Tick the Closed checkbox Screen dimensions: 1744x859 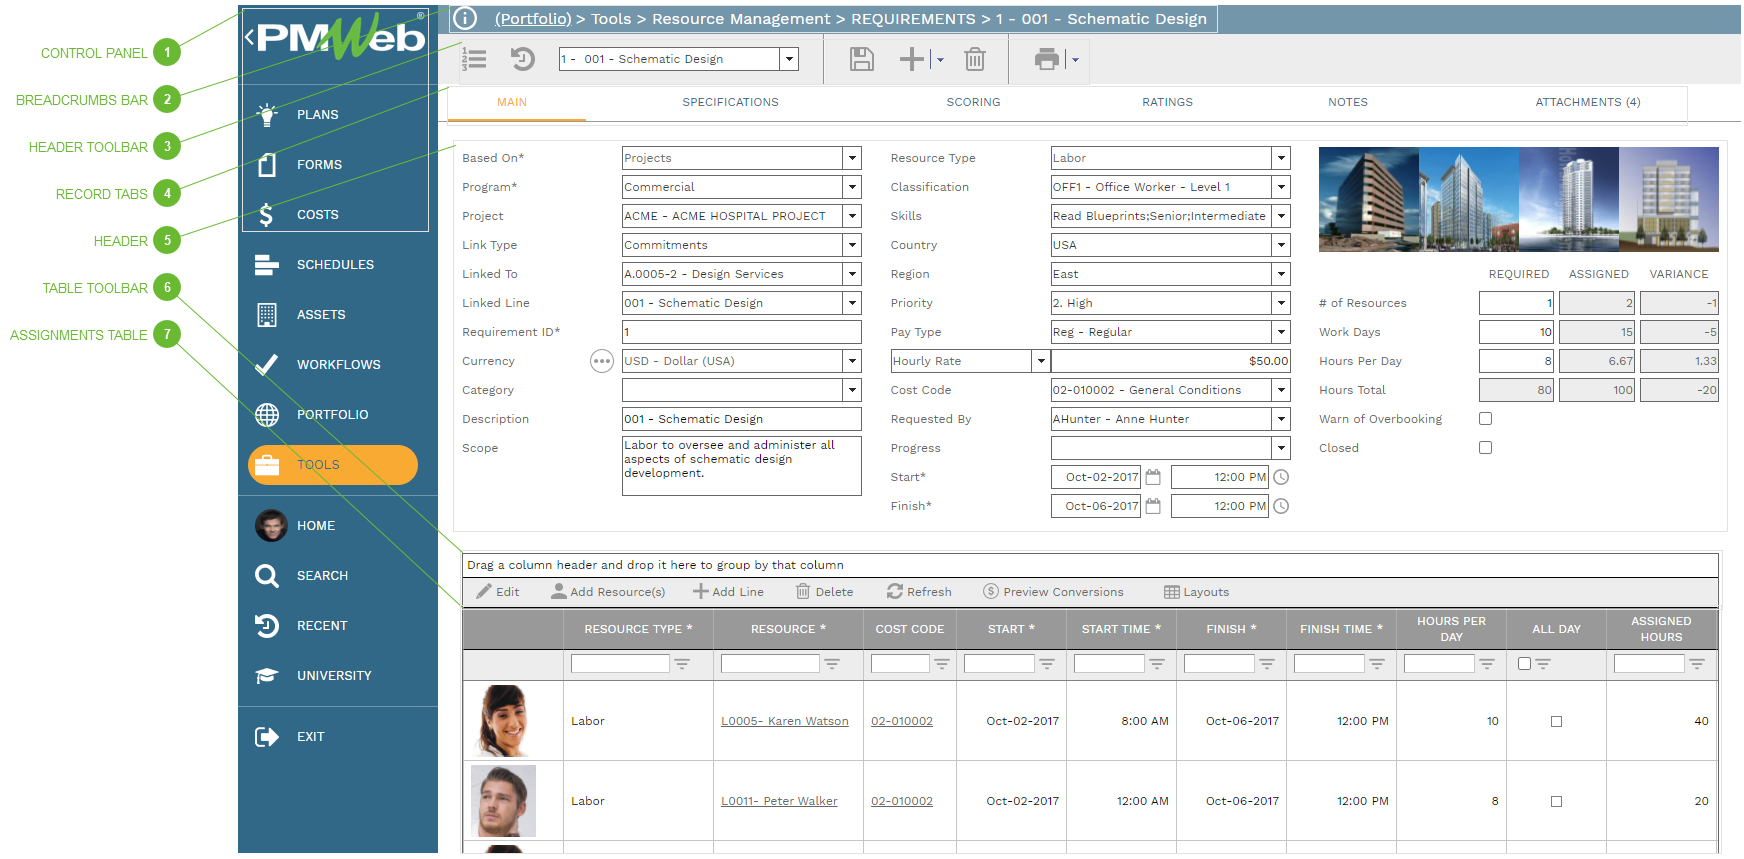coord(1485,449)
